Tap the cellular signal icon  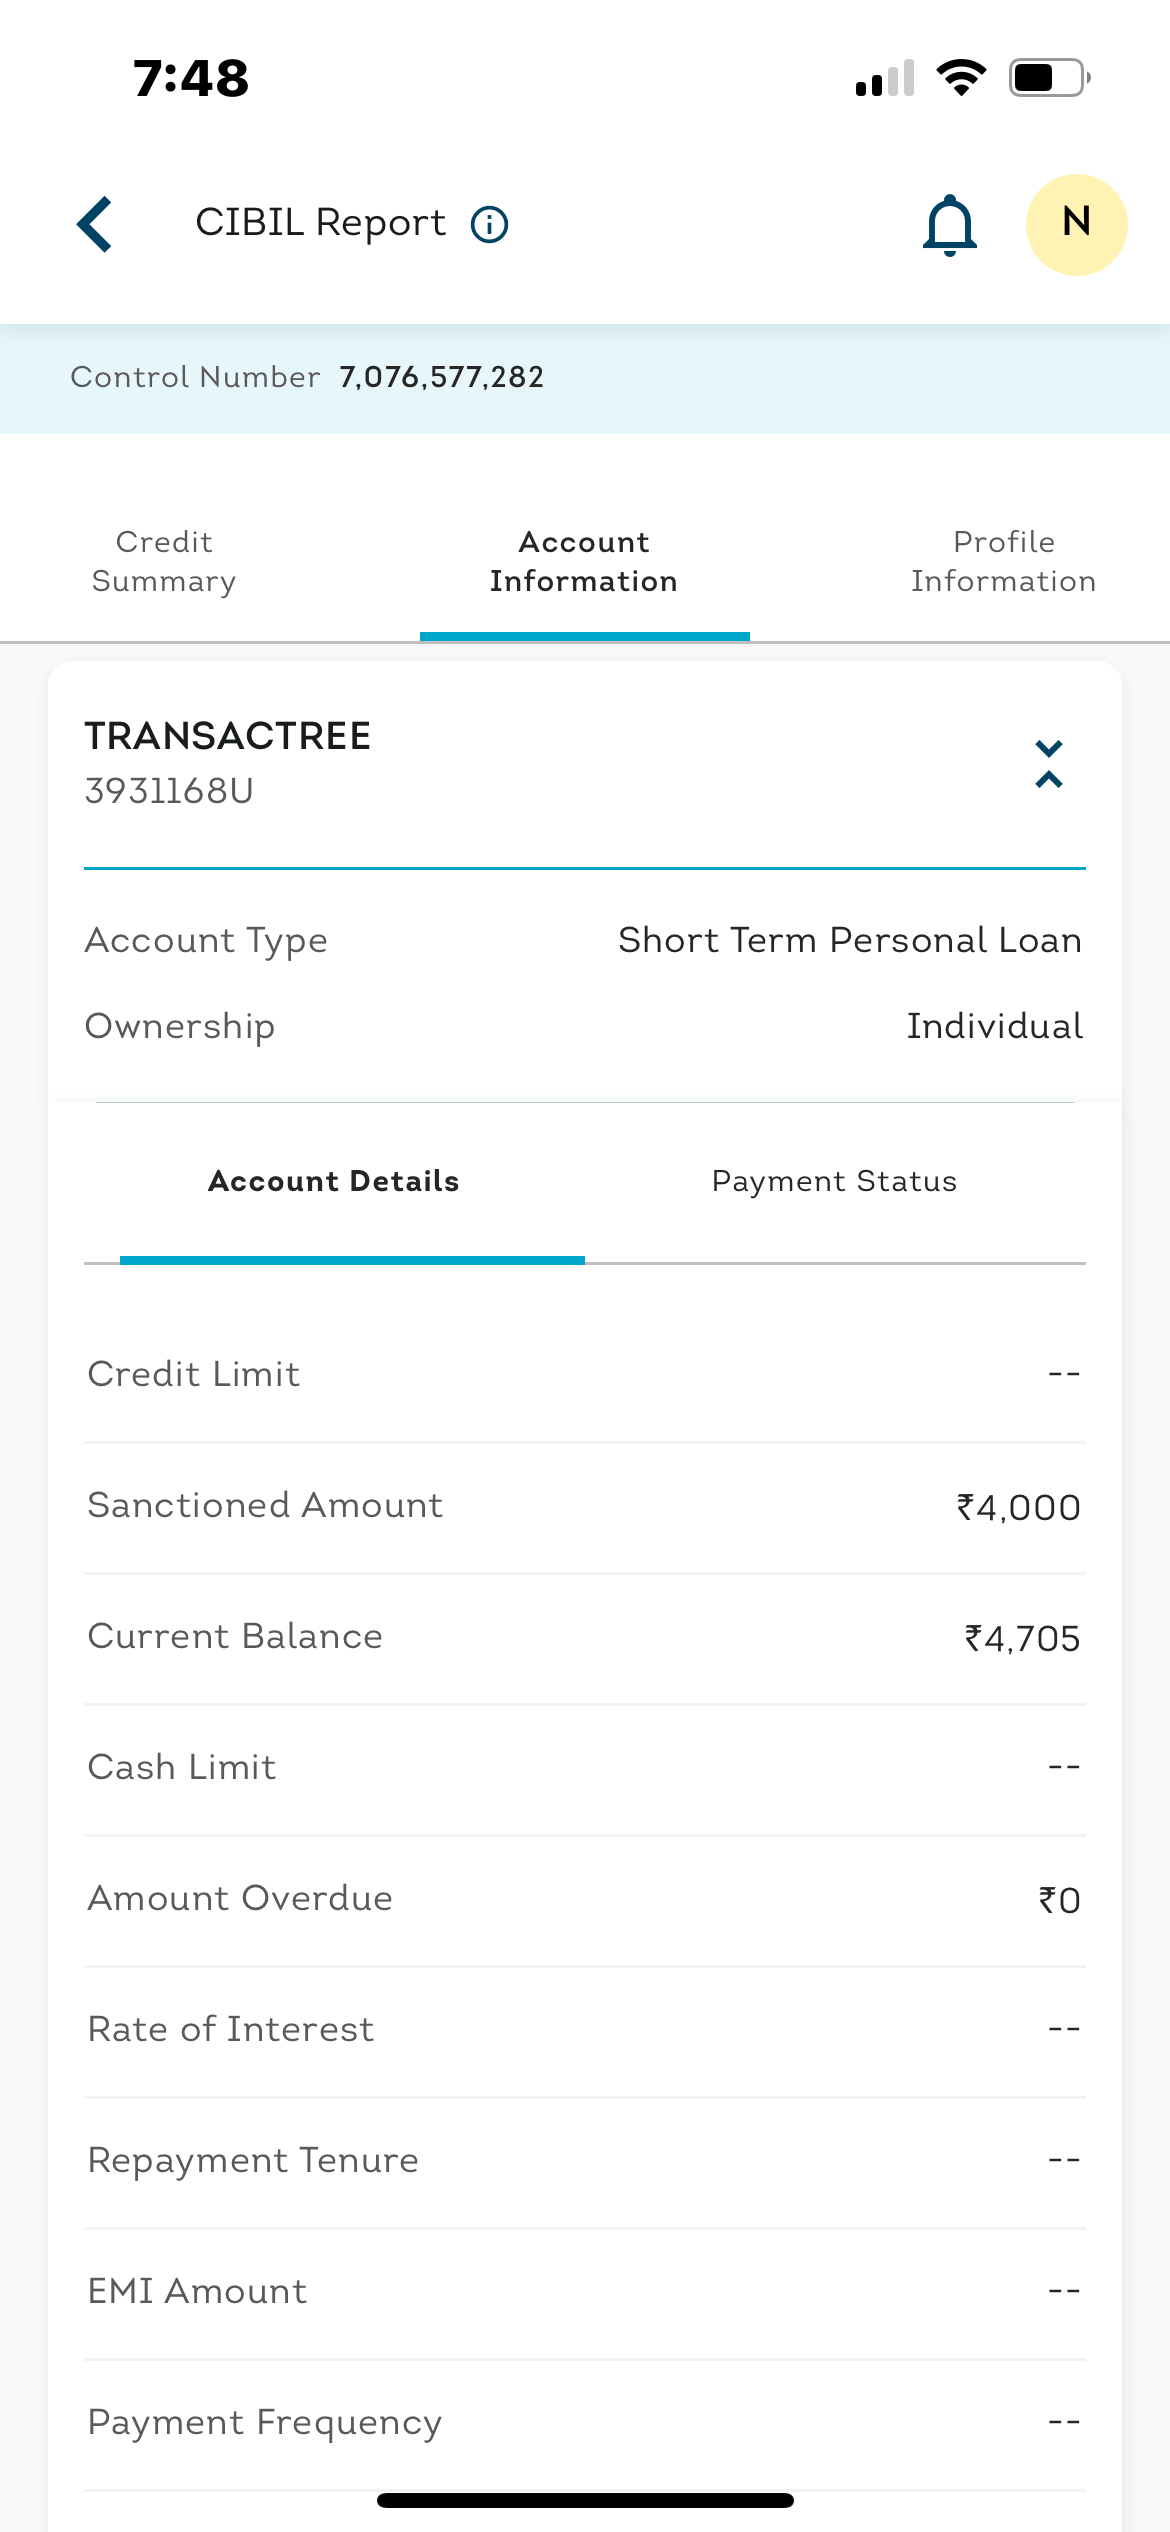pos(885,79)
